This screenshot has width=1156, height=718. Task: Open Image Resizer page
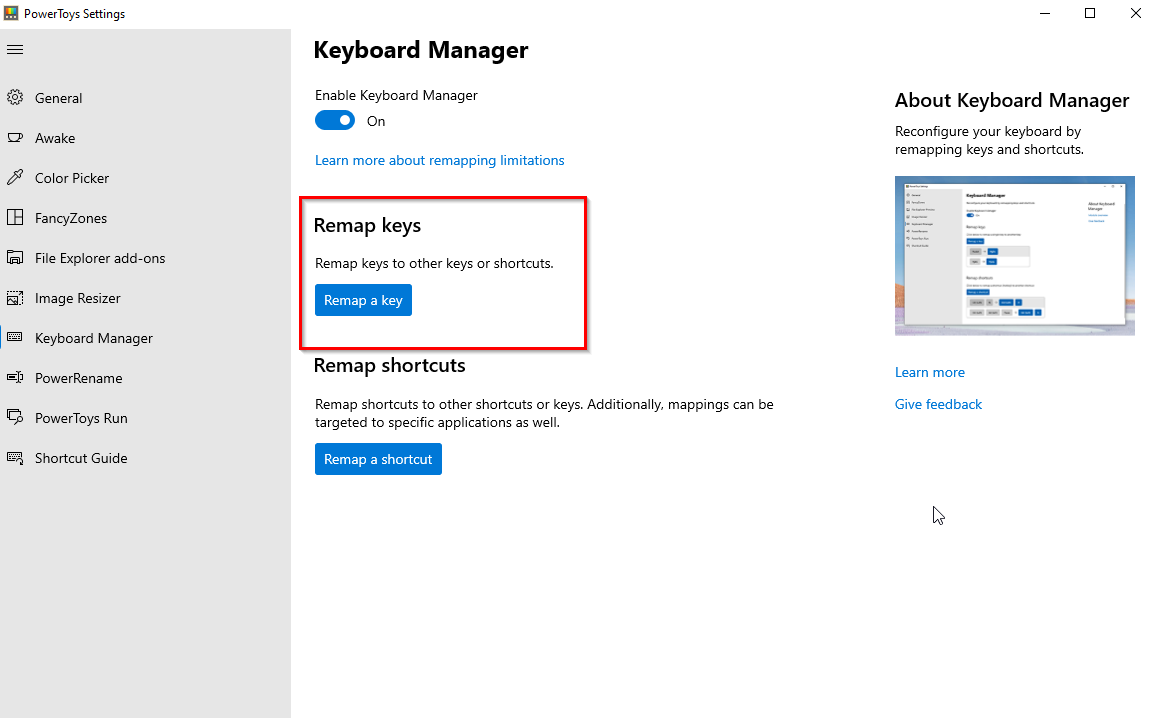click(145, 298)
